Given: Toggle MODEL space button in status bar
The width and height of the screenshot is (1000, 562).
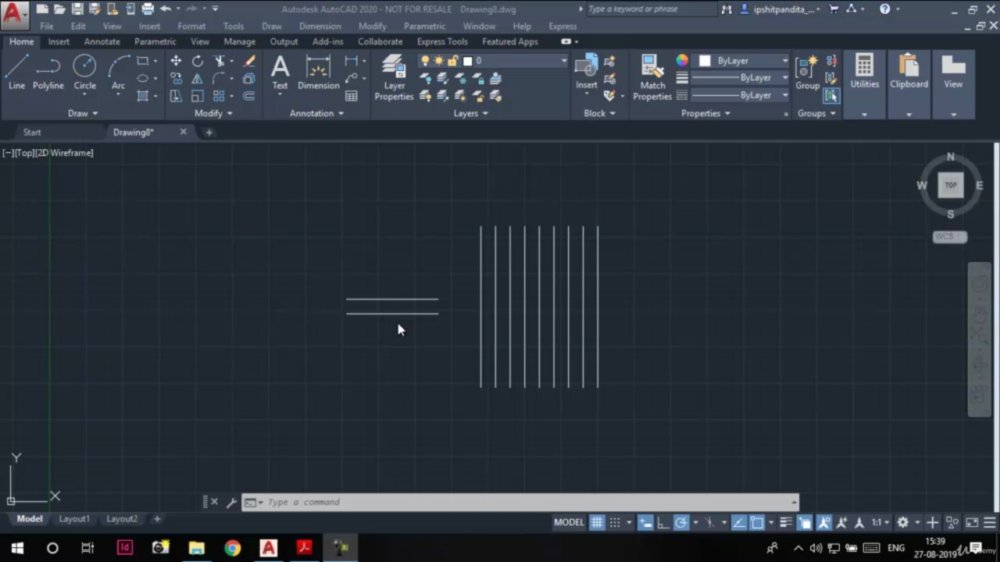Looking at the screenshot, I should 569,522.
